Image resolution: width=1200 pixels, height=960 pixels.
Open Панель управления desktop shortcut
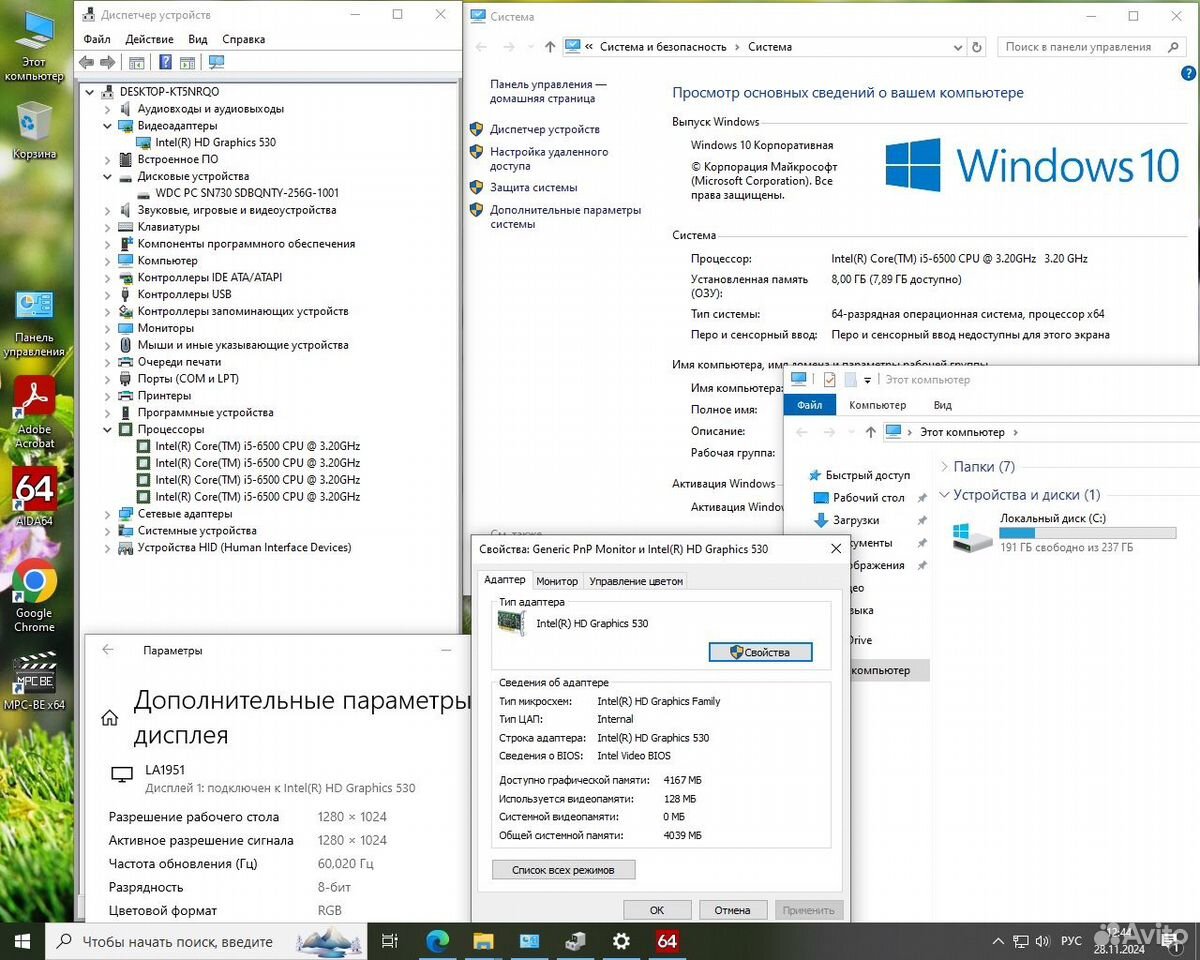pos(34,323)
